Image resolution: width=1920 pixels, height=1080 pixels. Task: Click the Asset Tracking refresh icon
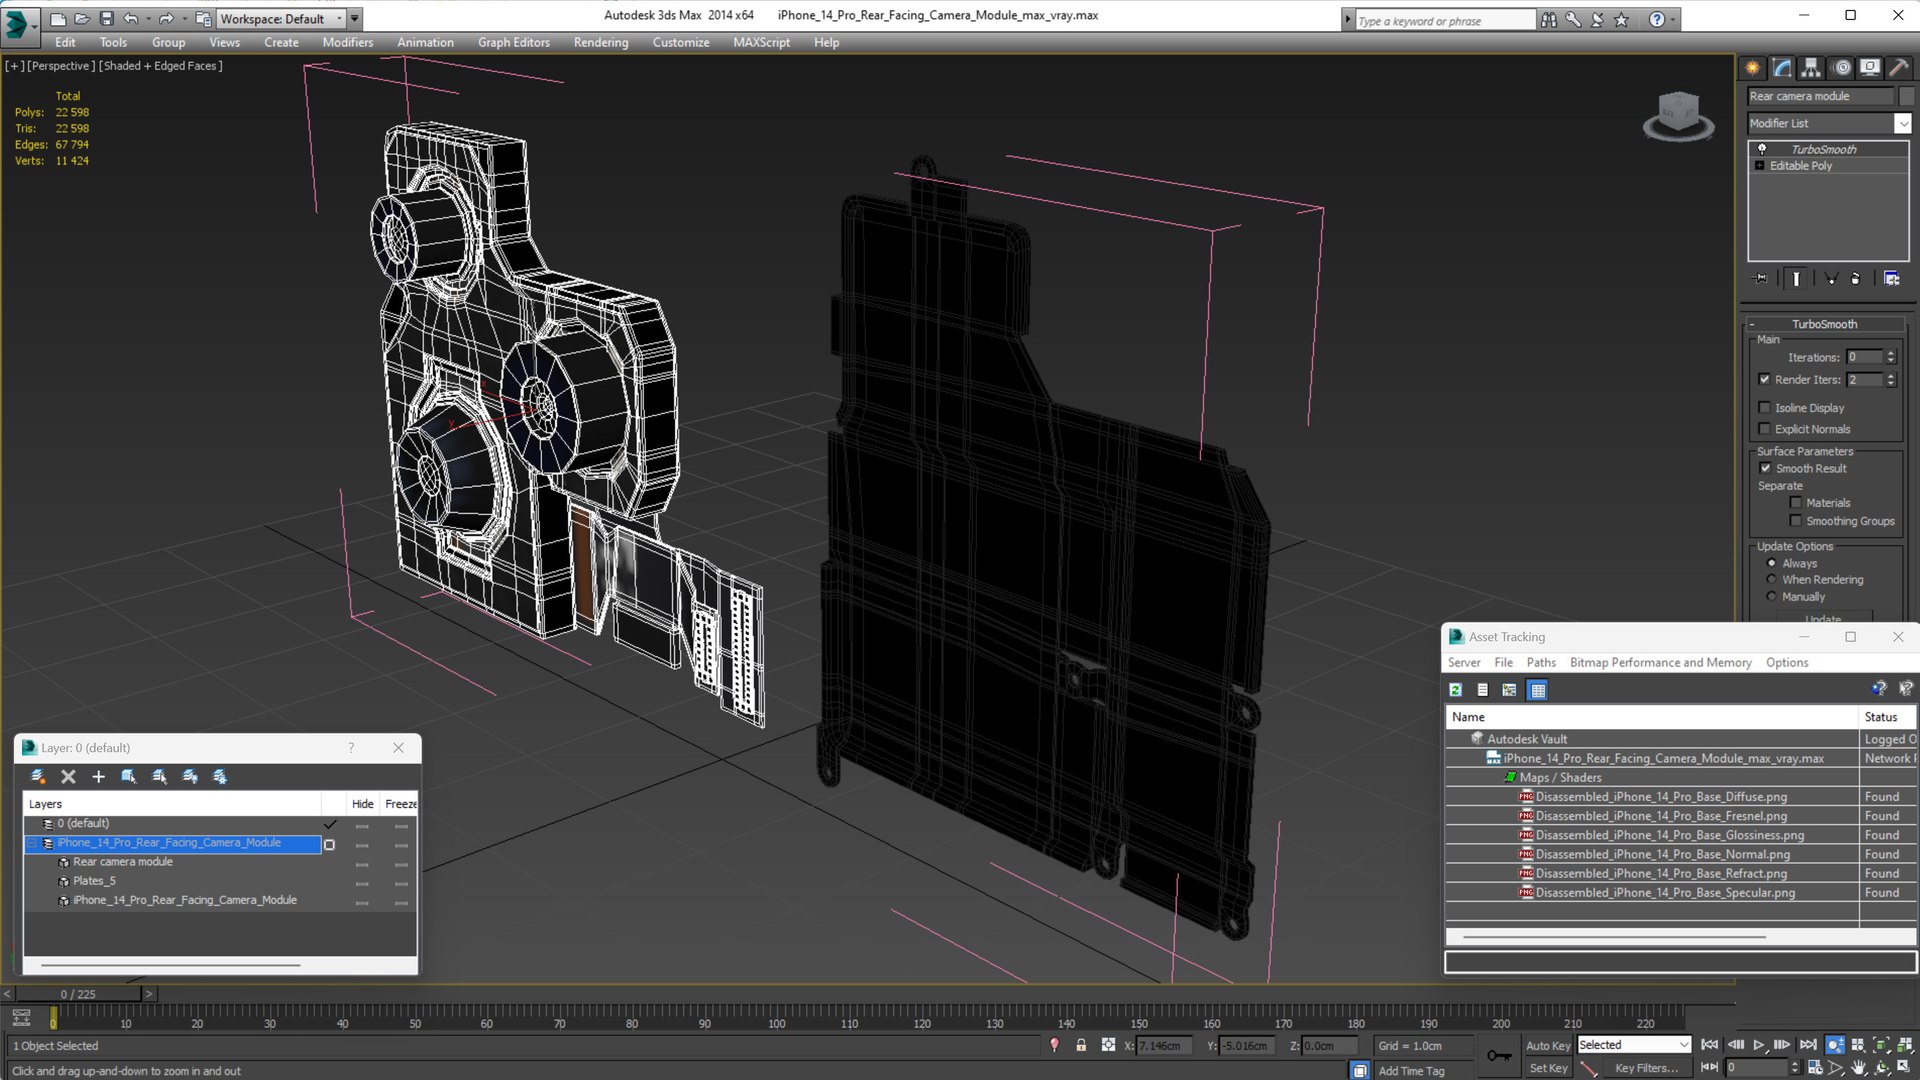1456,690
